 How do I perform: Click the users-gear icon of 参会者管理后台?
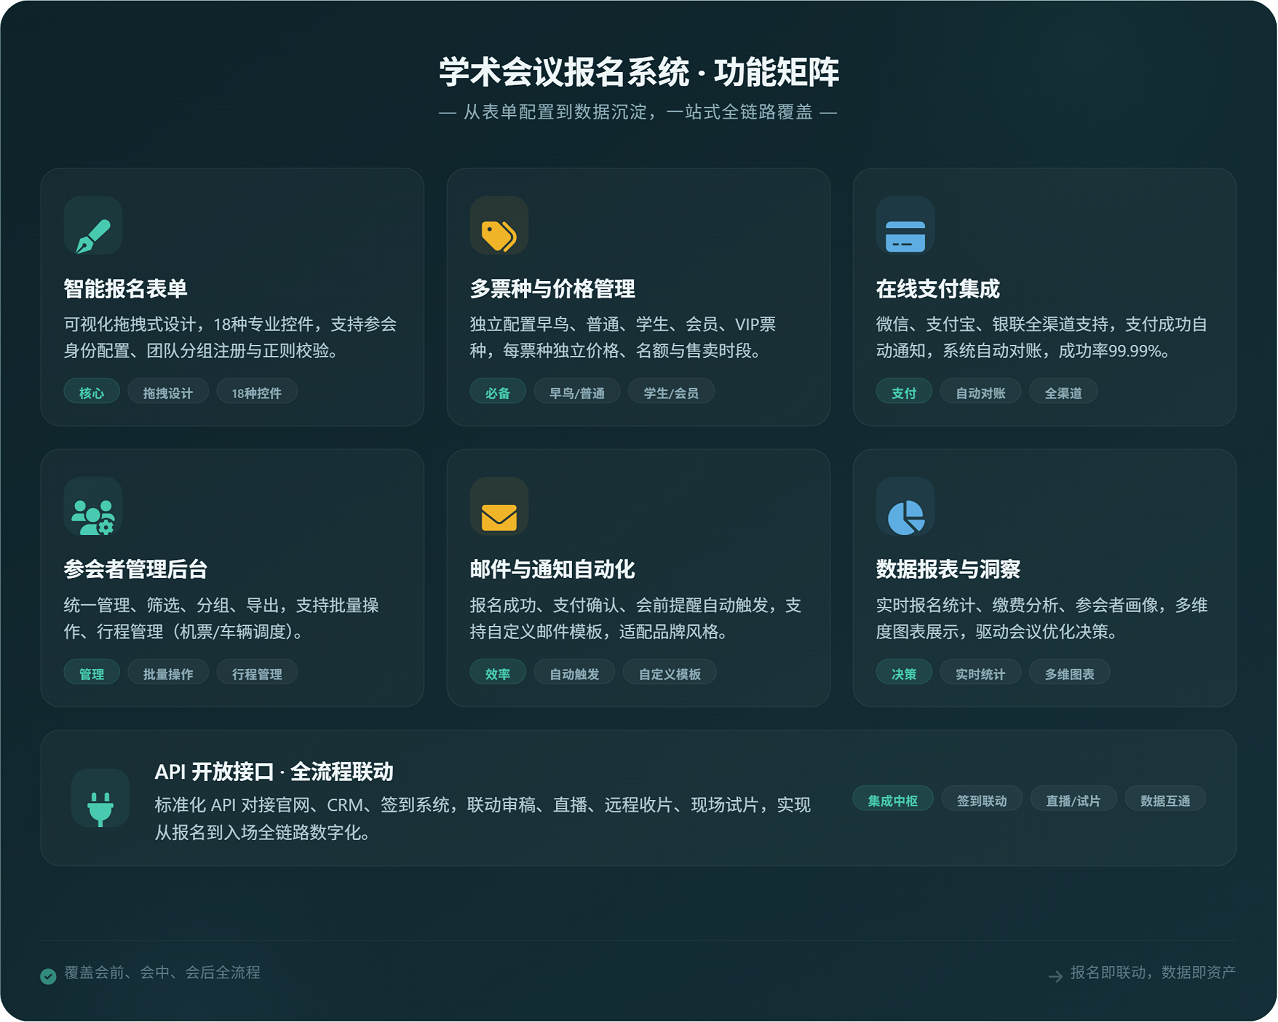coord(93,517)
